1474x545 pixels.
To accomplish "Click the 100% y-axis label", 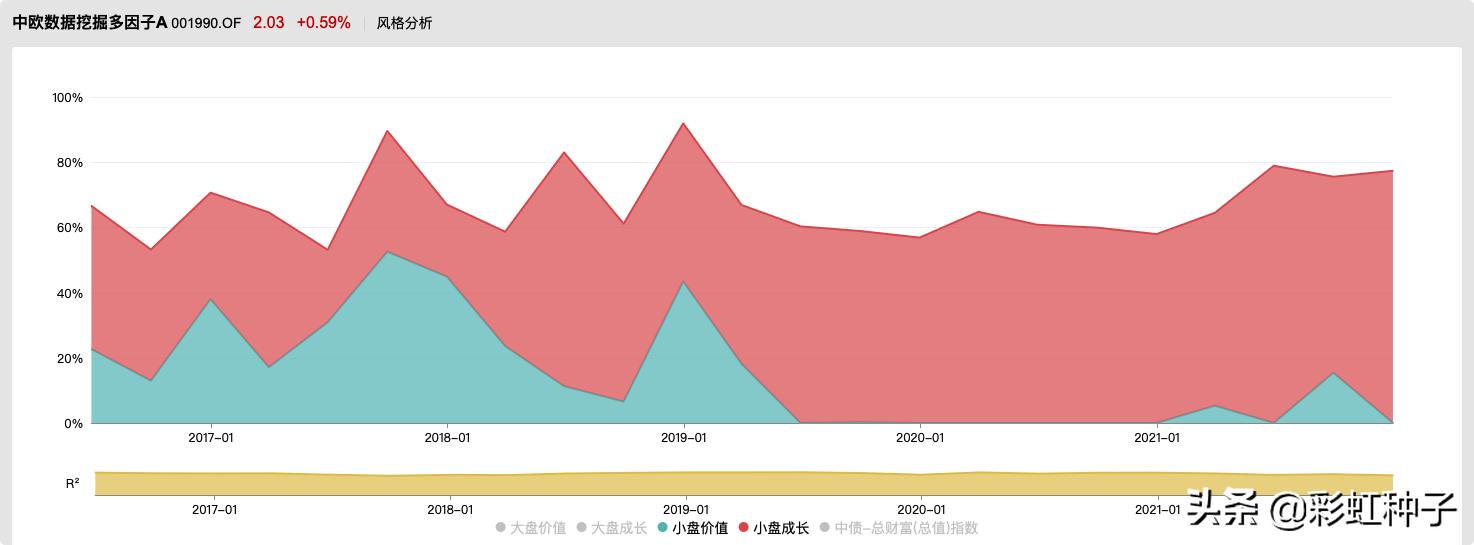I will (x=67, y=98).
